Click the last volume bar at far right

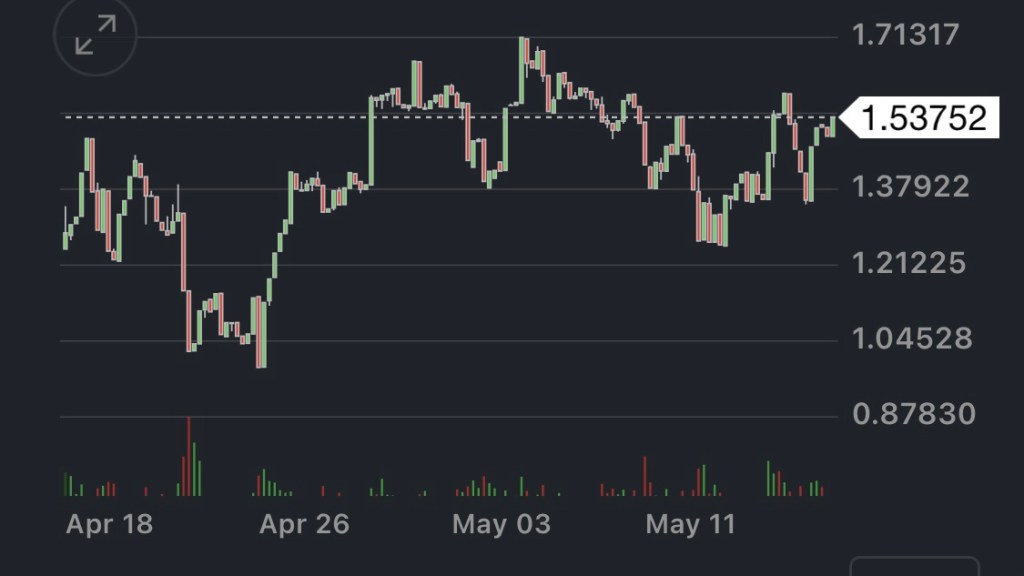(x=822, y=489)
